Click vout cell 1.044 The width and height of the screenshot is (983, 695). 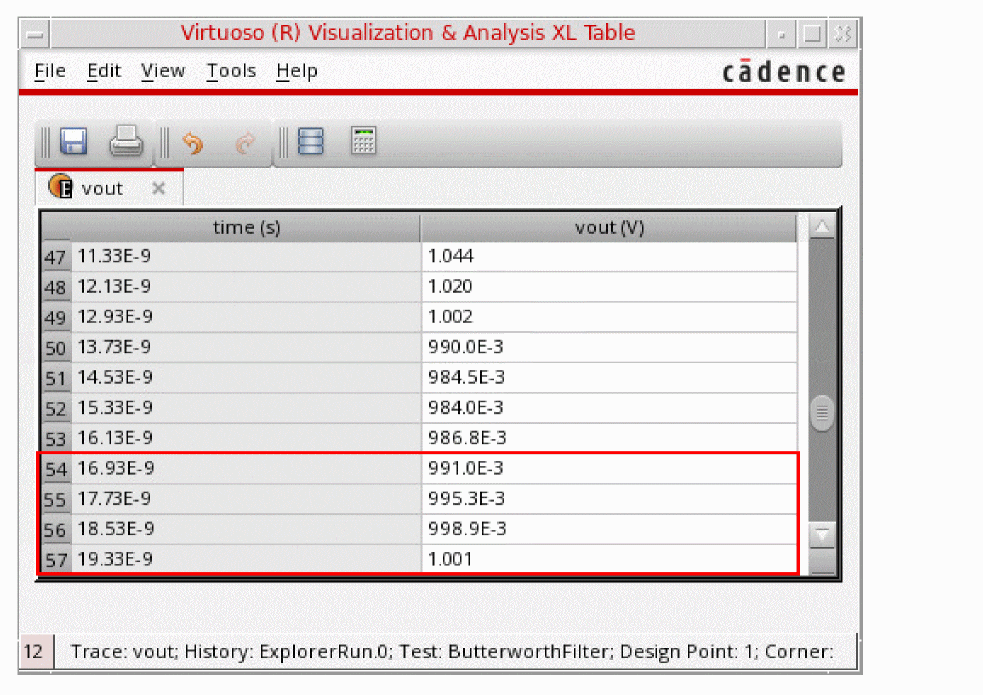[x=609, y=256]
